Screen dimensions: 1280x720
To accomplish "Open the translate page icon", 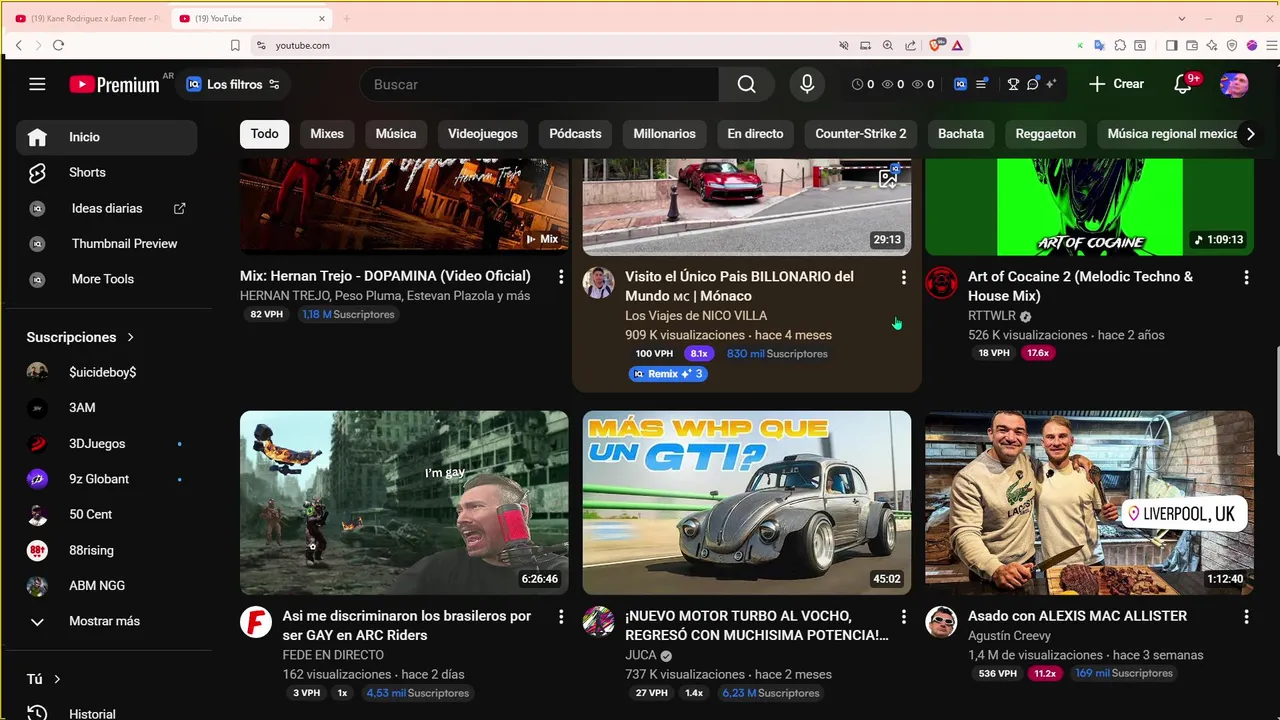I will point(1099,45).
